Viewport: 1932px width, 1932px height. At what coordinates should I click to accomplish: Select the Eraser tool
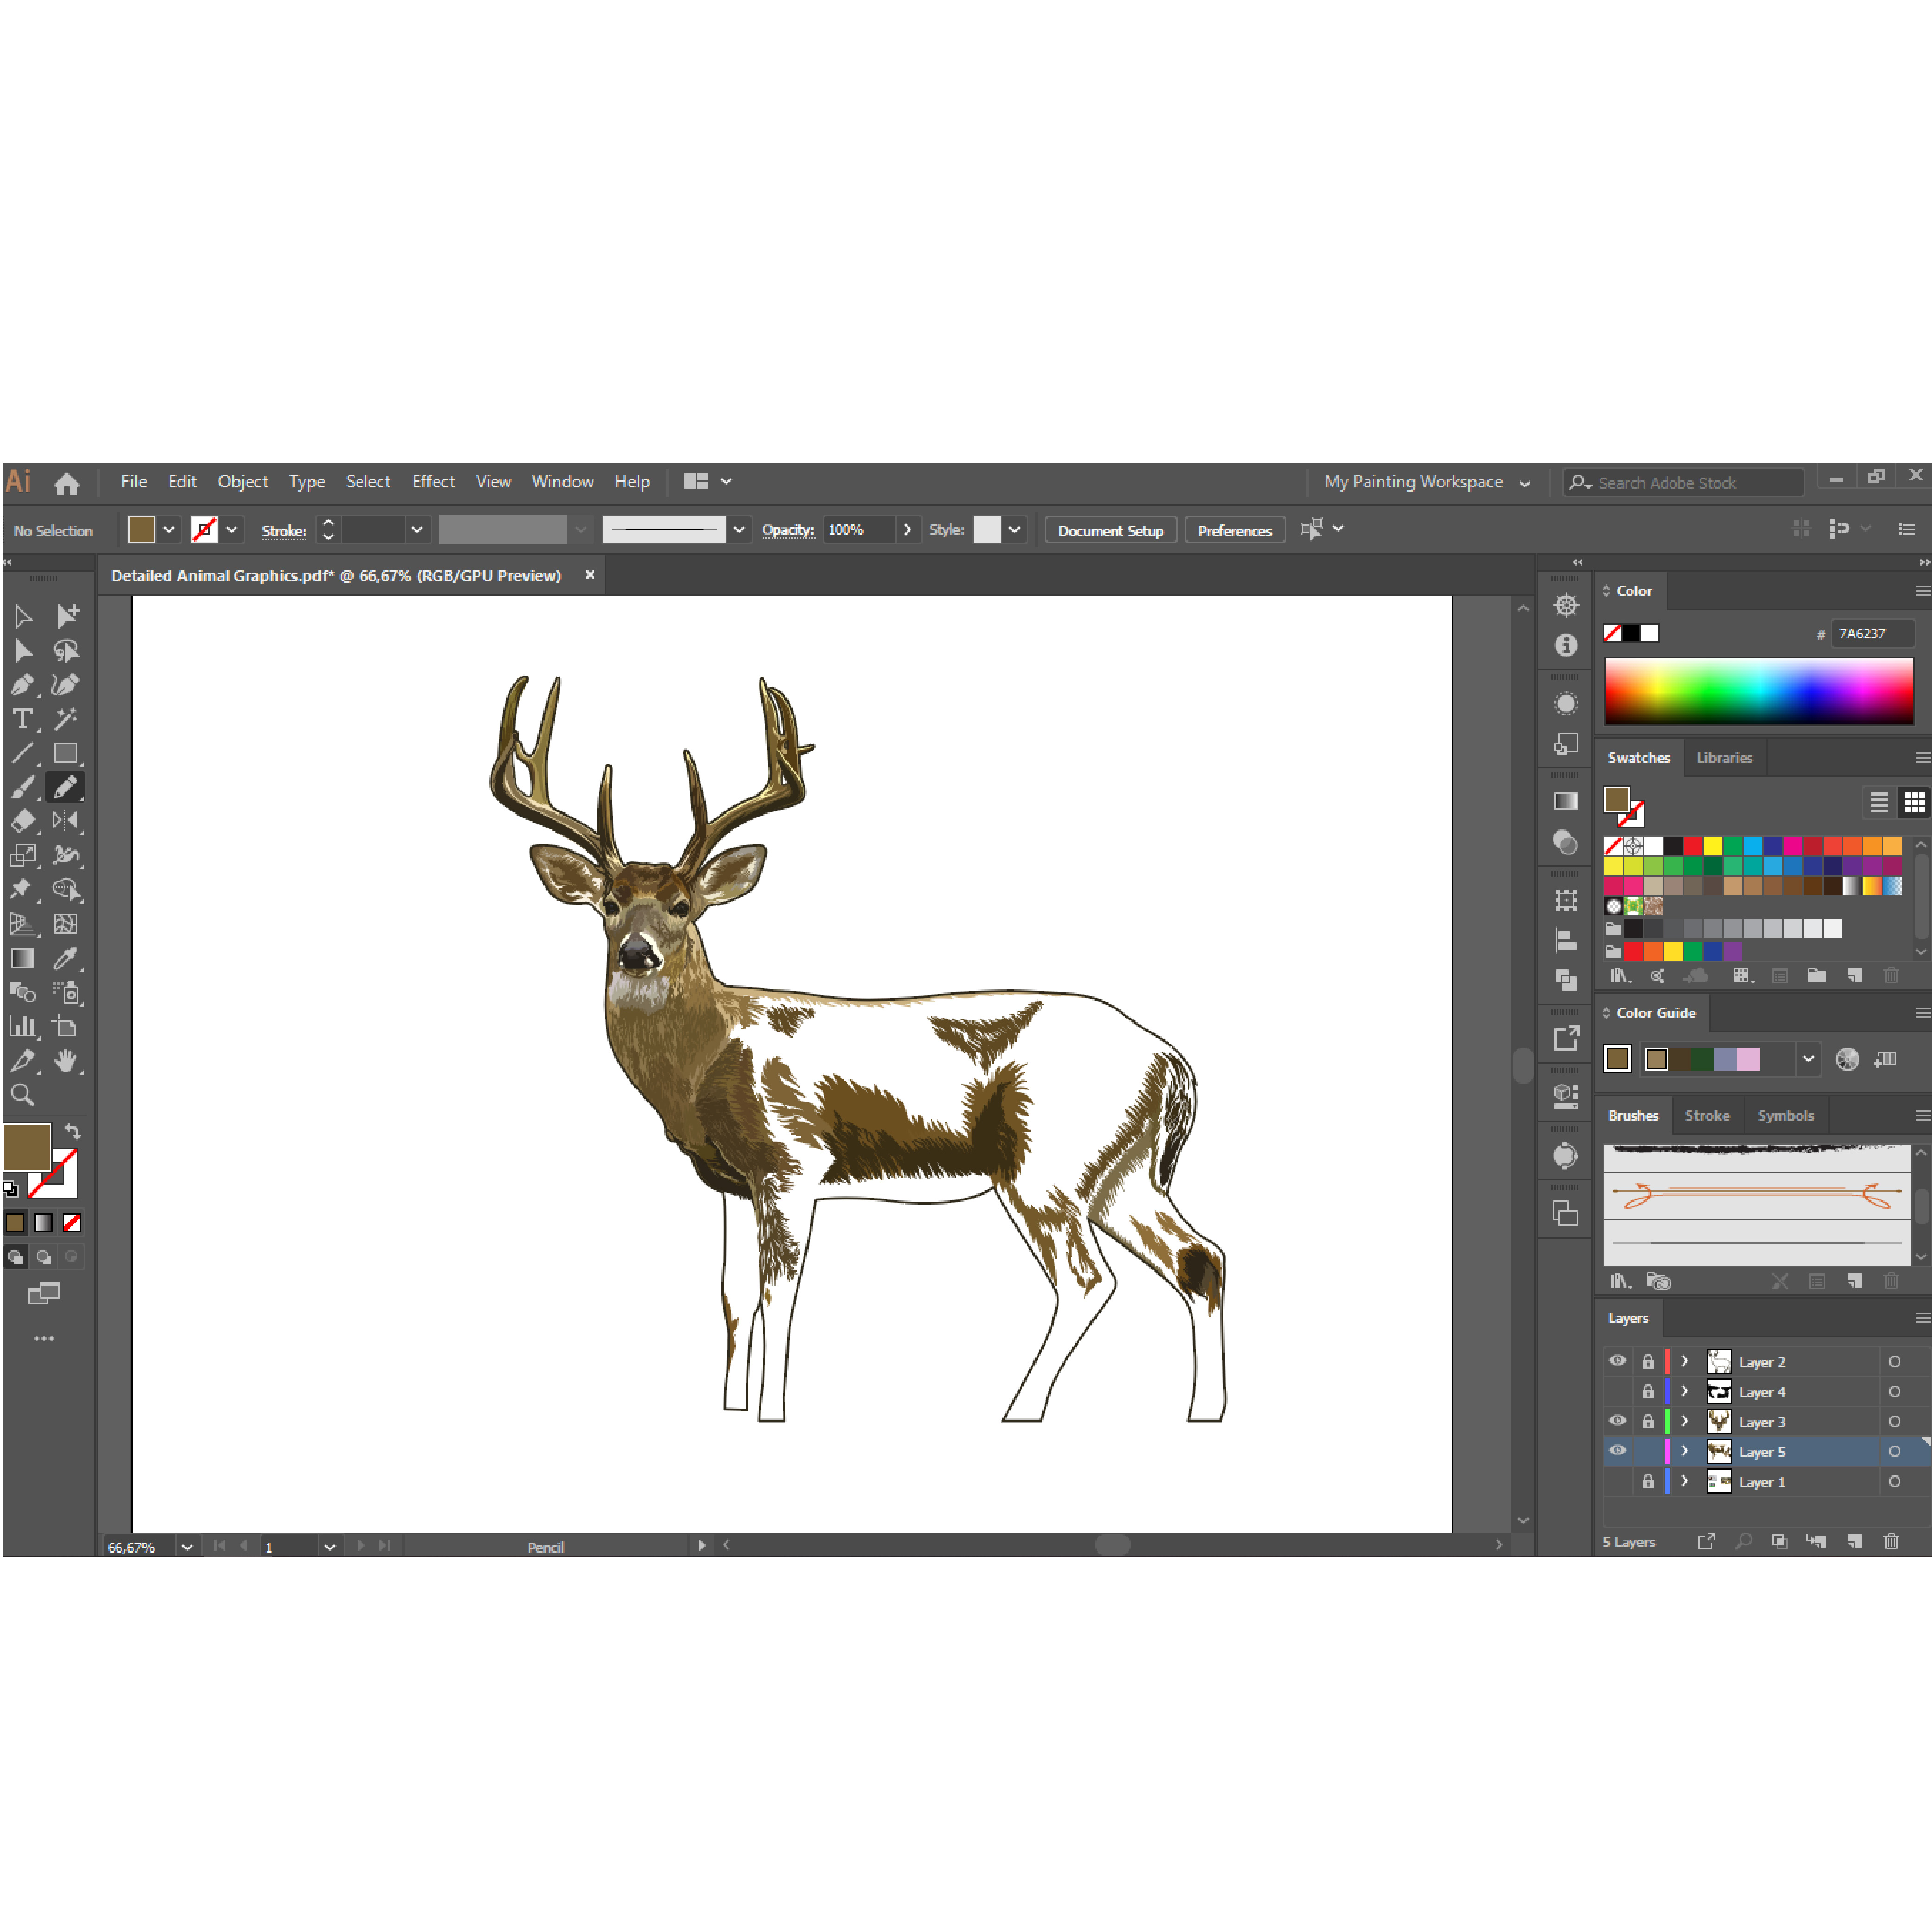pyautogui.click(x=24, y=821)
